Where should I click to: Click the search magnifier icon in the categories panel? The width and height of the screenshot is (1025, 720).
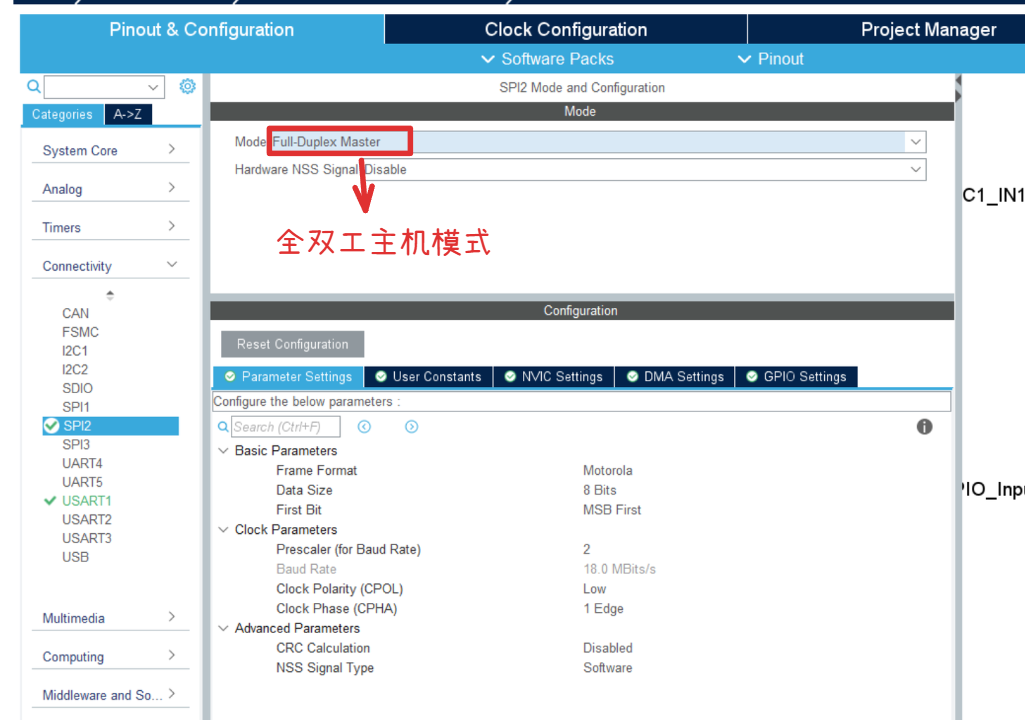click(x=33, y=86)
